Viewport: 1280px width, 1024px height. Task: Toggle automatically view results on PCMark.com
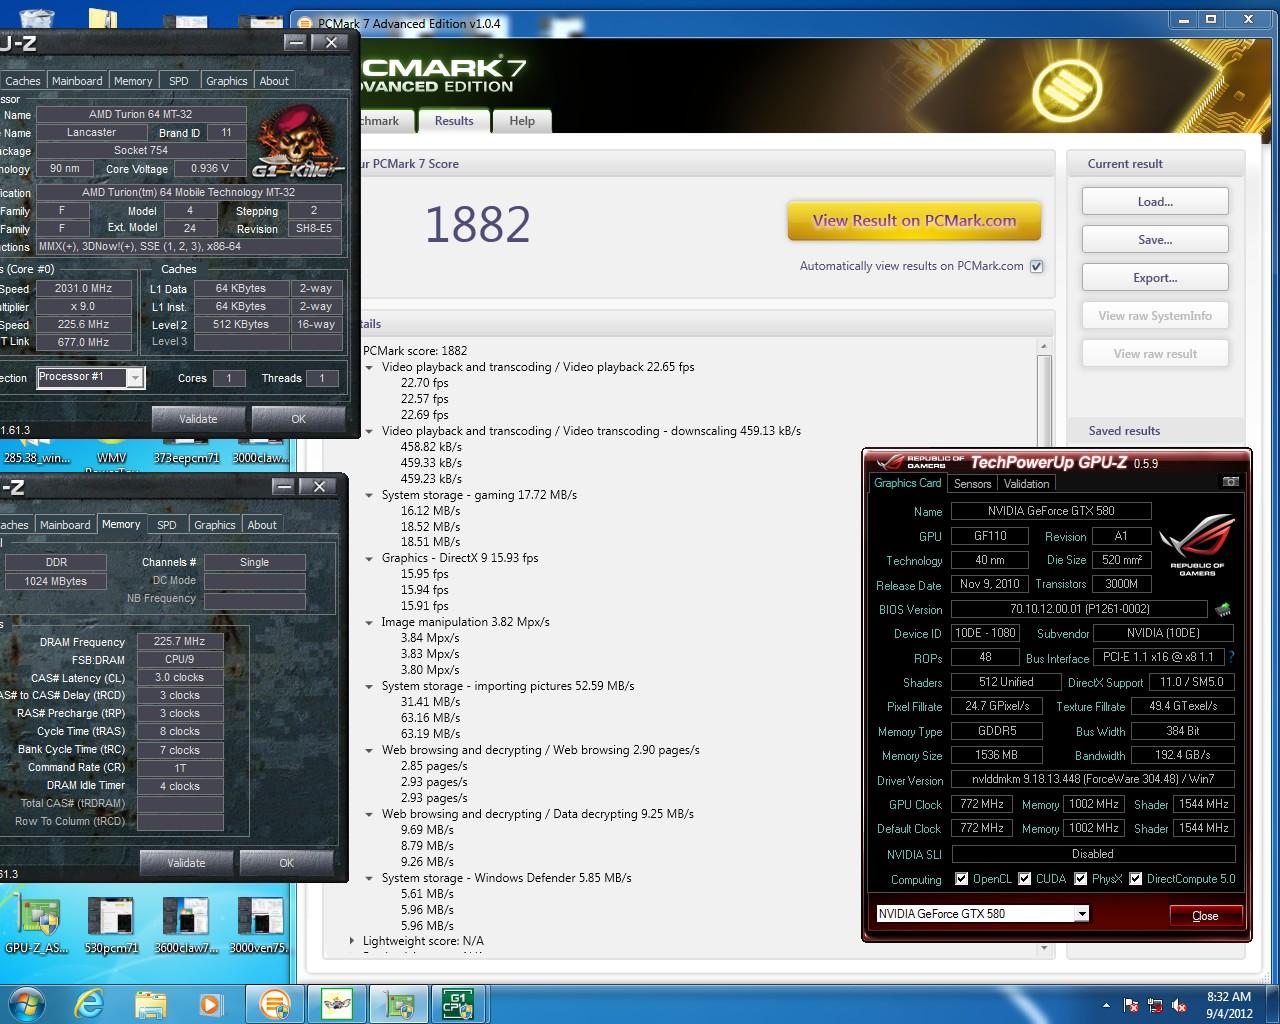(1036, 266)
